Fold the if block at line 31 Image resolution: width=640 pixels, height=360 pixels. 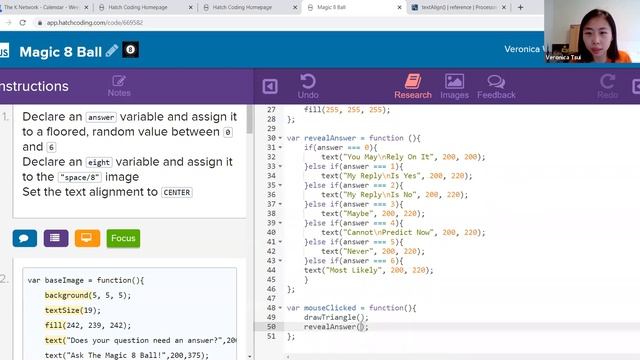[x=280, y=147]
